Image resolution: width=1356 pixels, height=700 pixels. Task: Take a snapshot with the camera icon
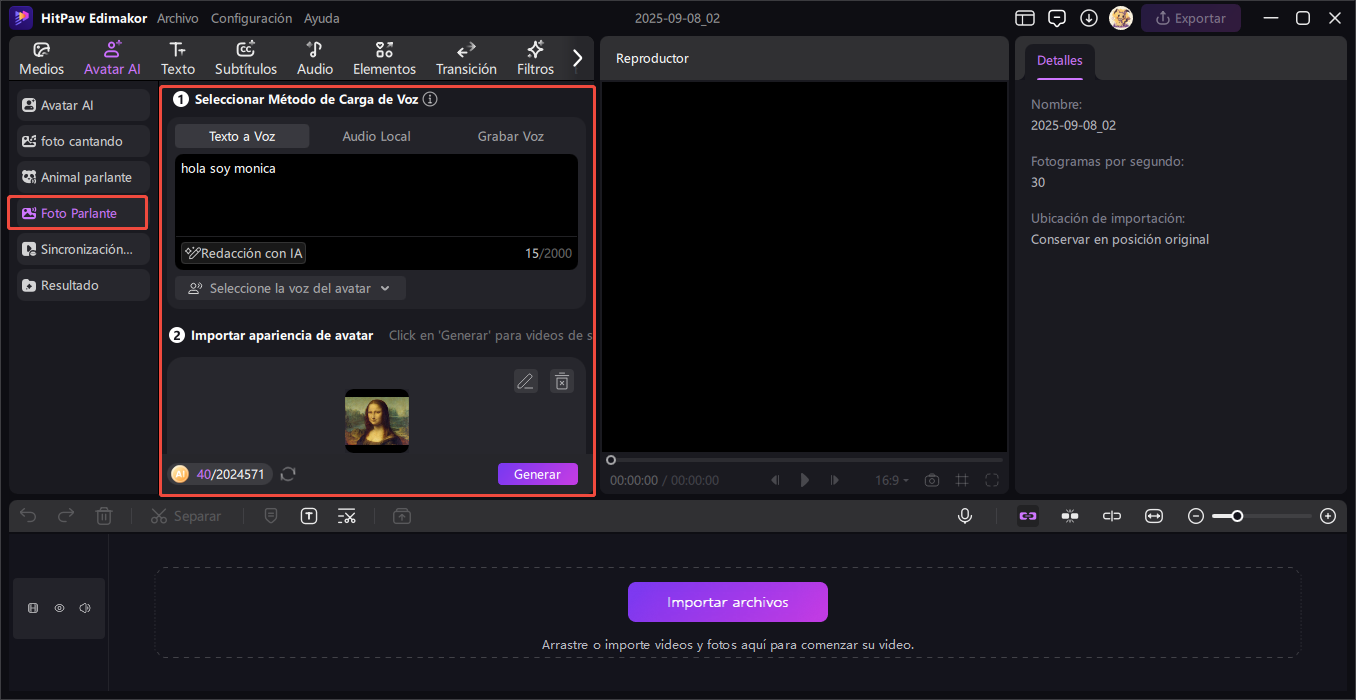pyautogui.click(x=932, y=480)
